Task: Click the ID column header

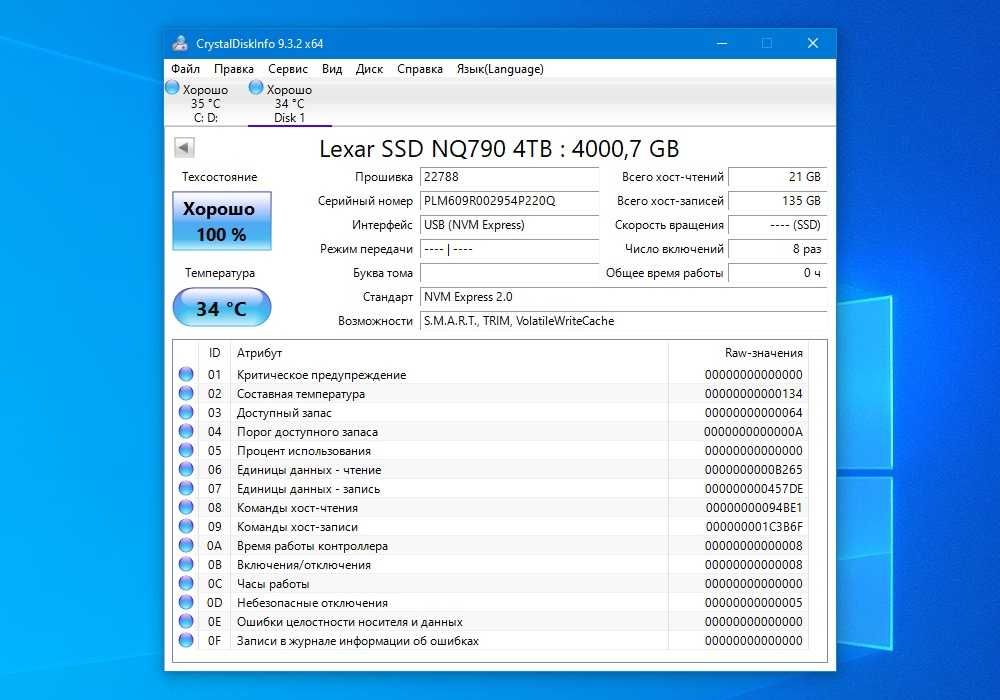Action: pyautogui.click(x=214, y=353)
